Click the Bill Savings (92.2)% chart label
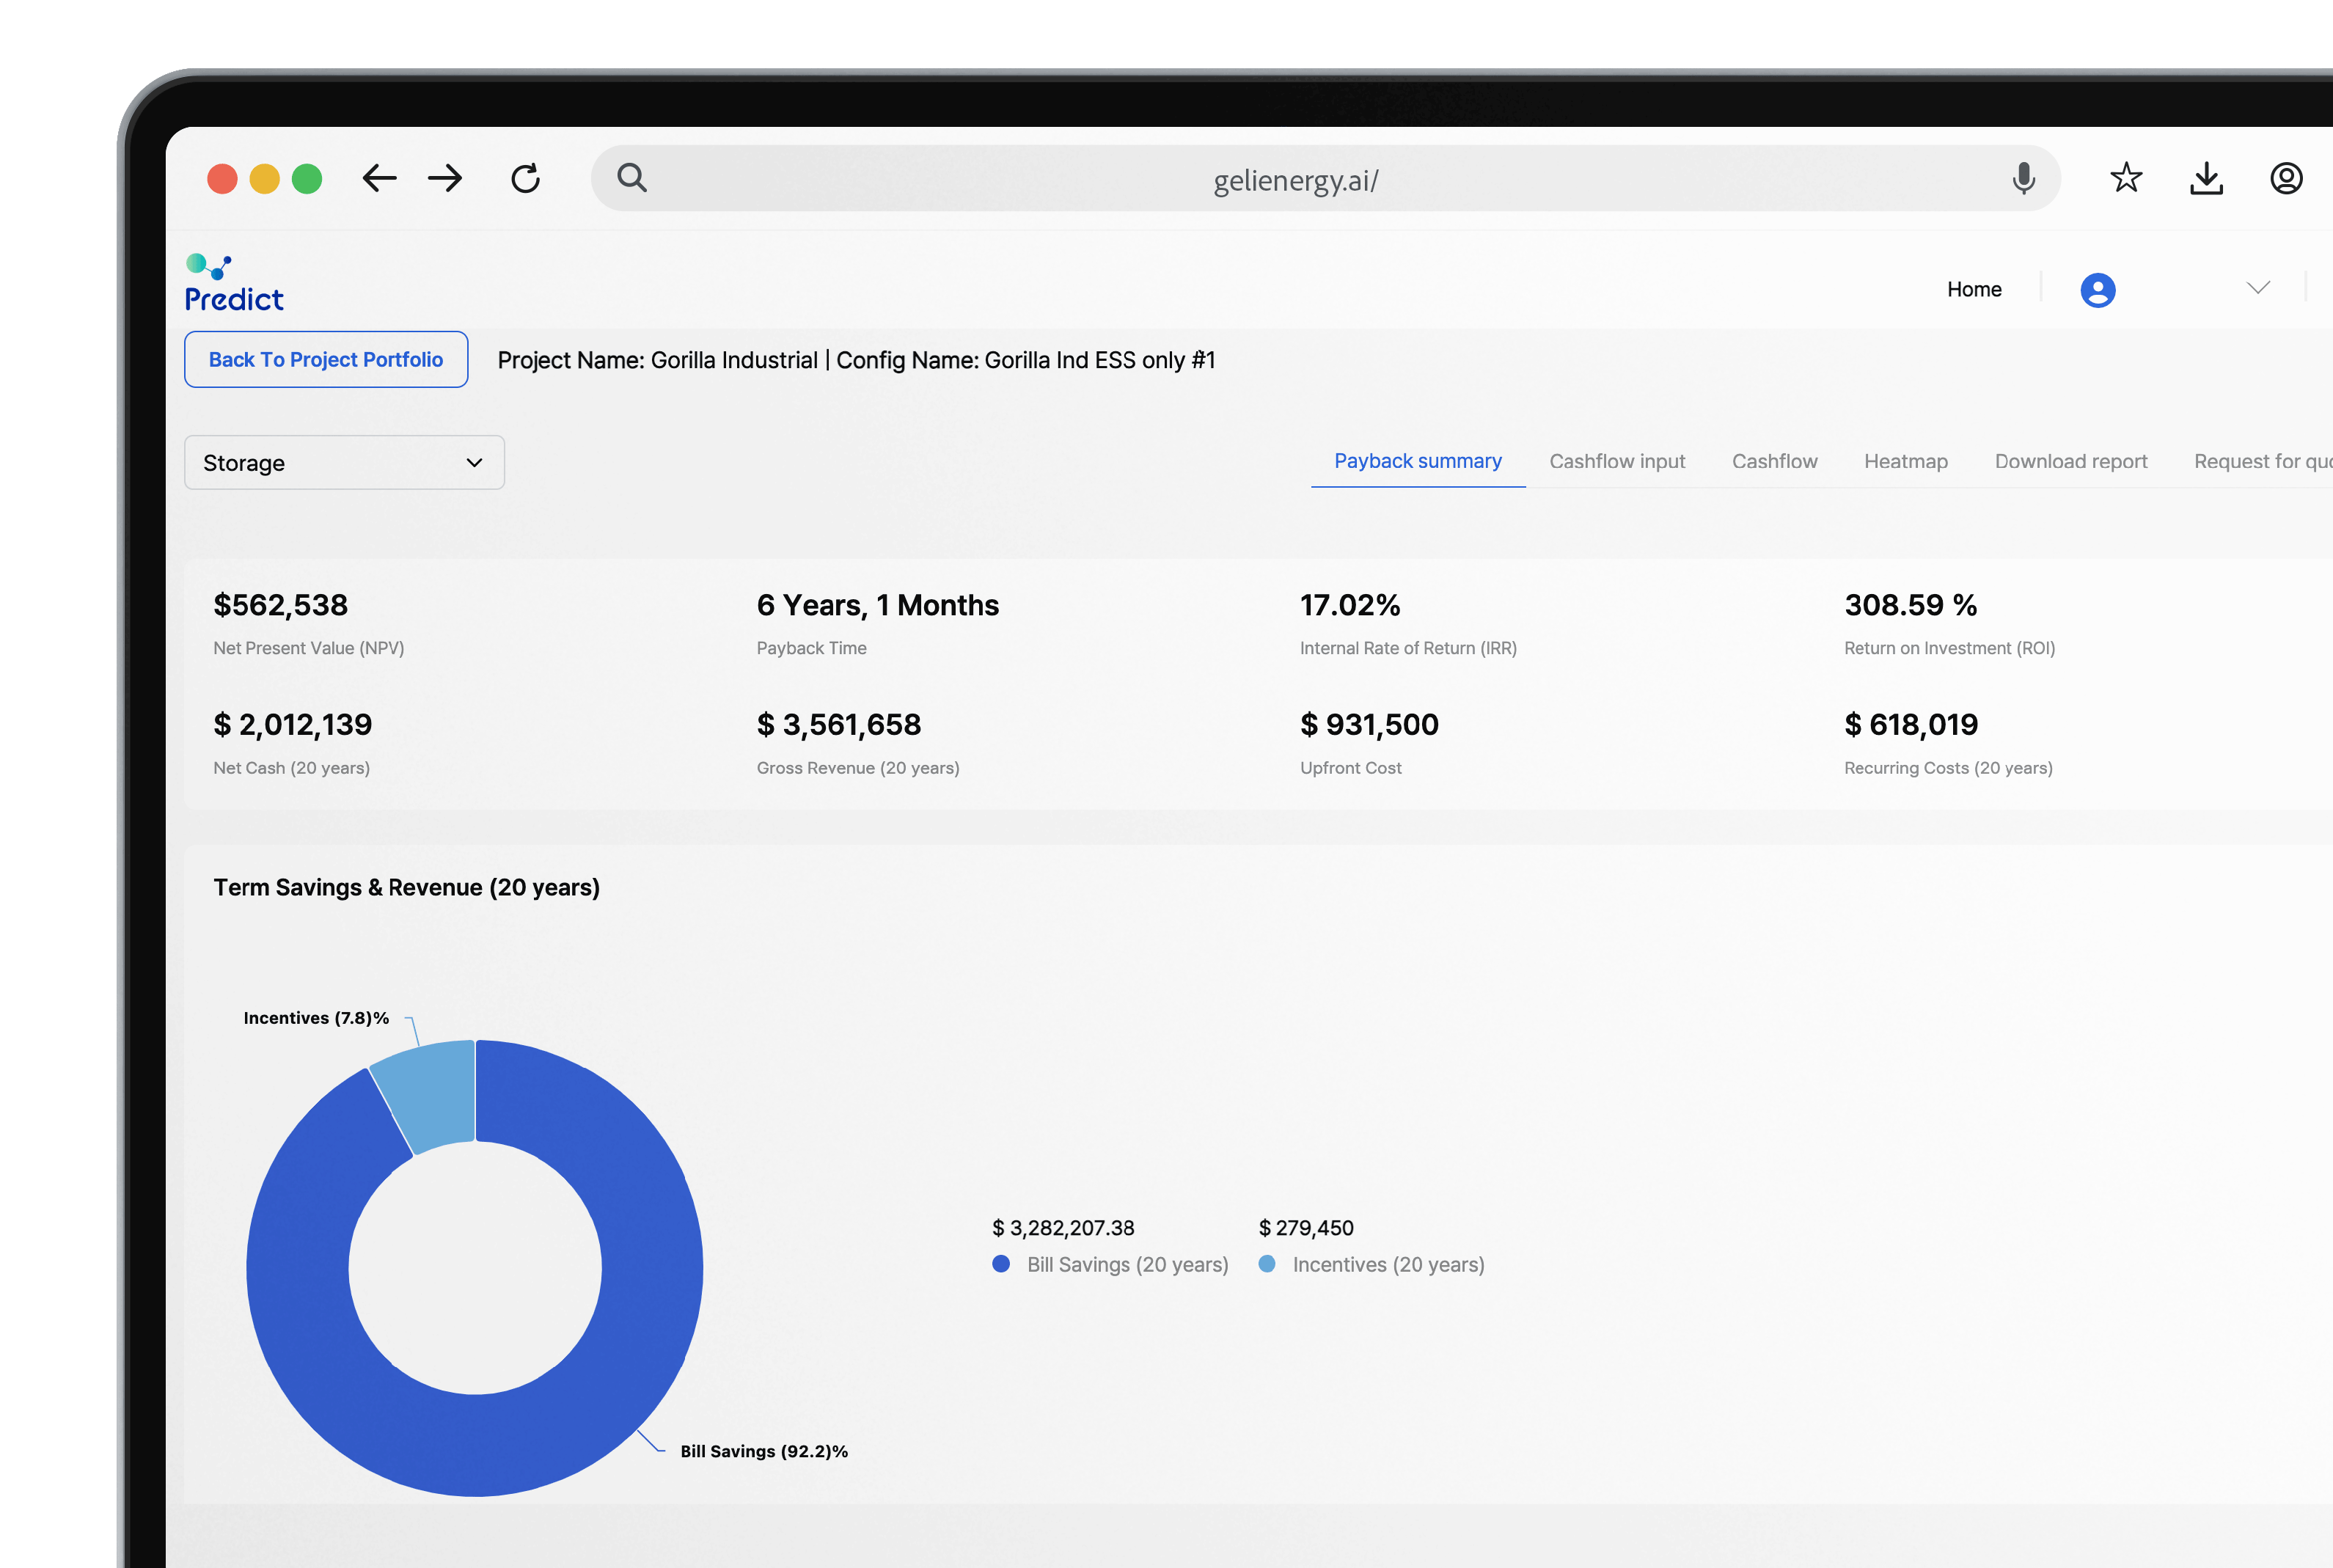 click(x=764, y=1451)
